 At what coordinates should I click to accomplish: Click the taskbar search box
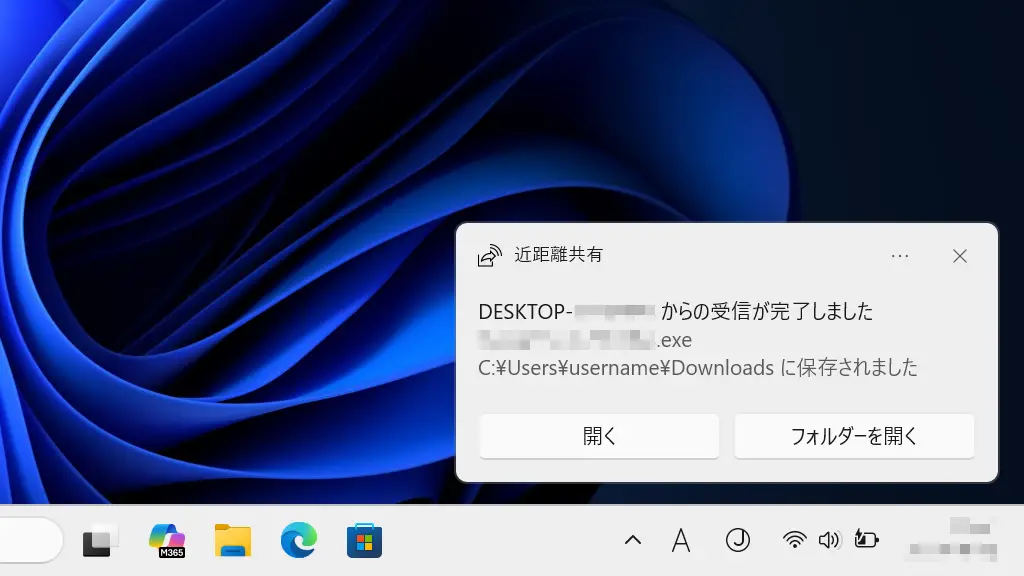30,541
